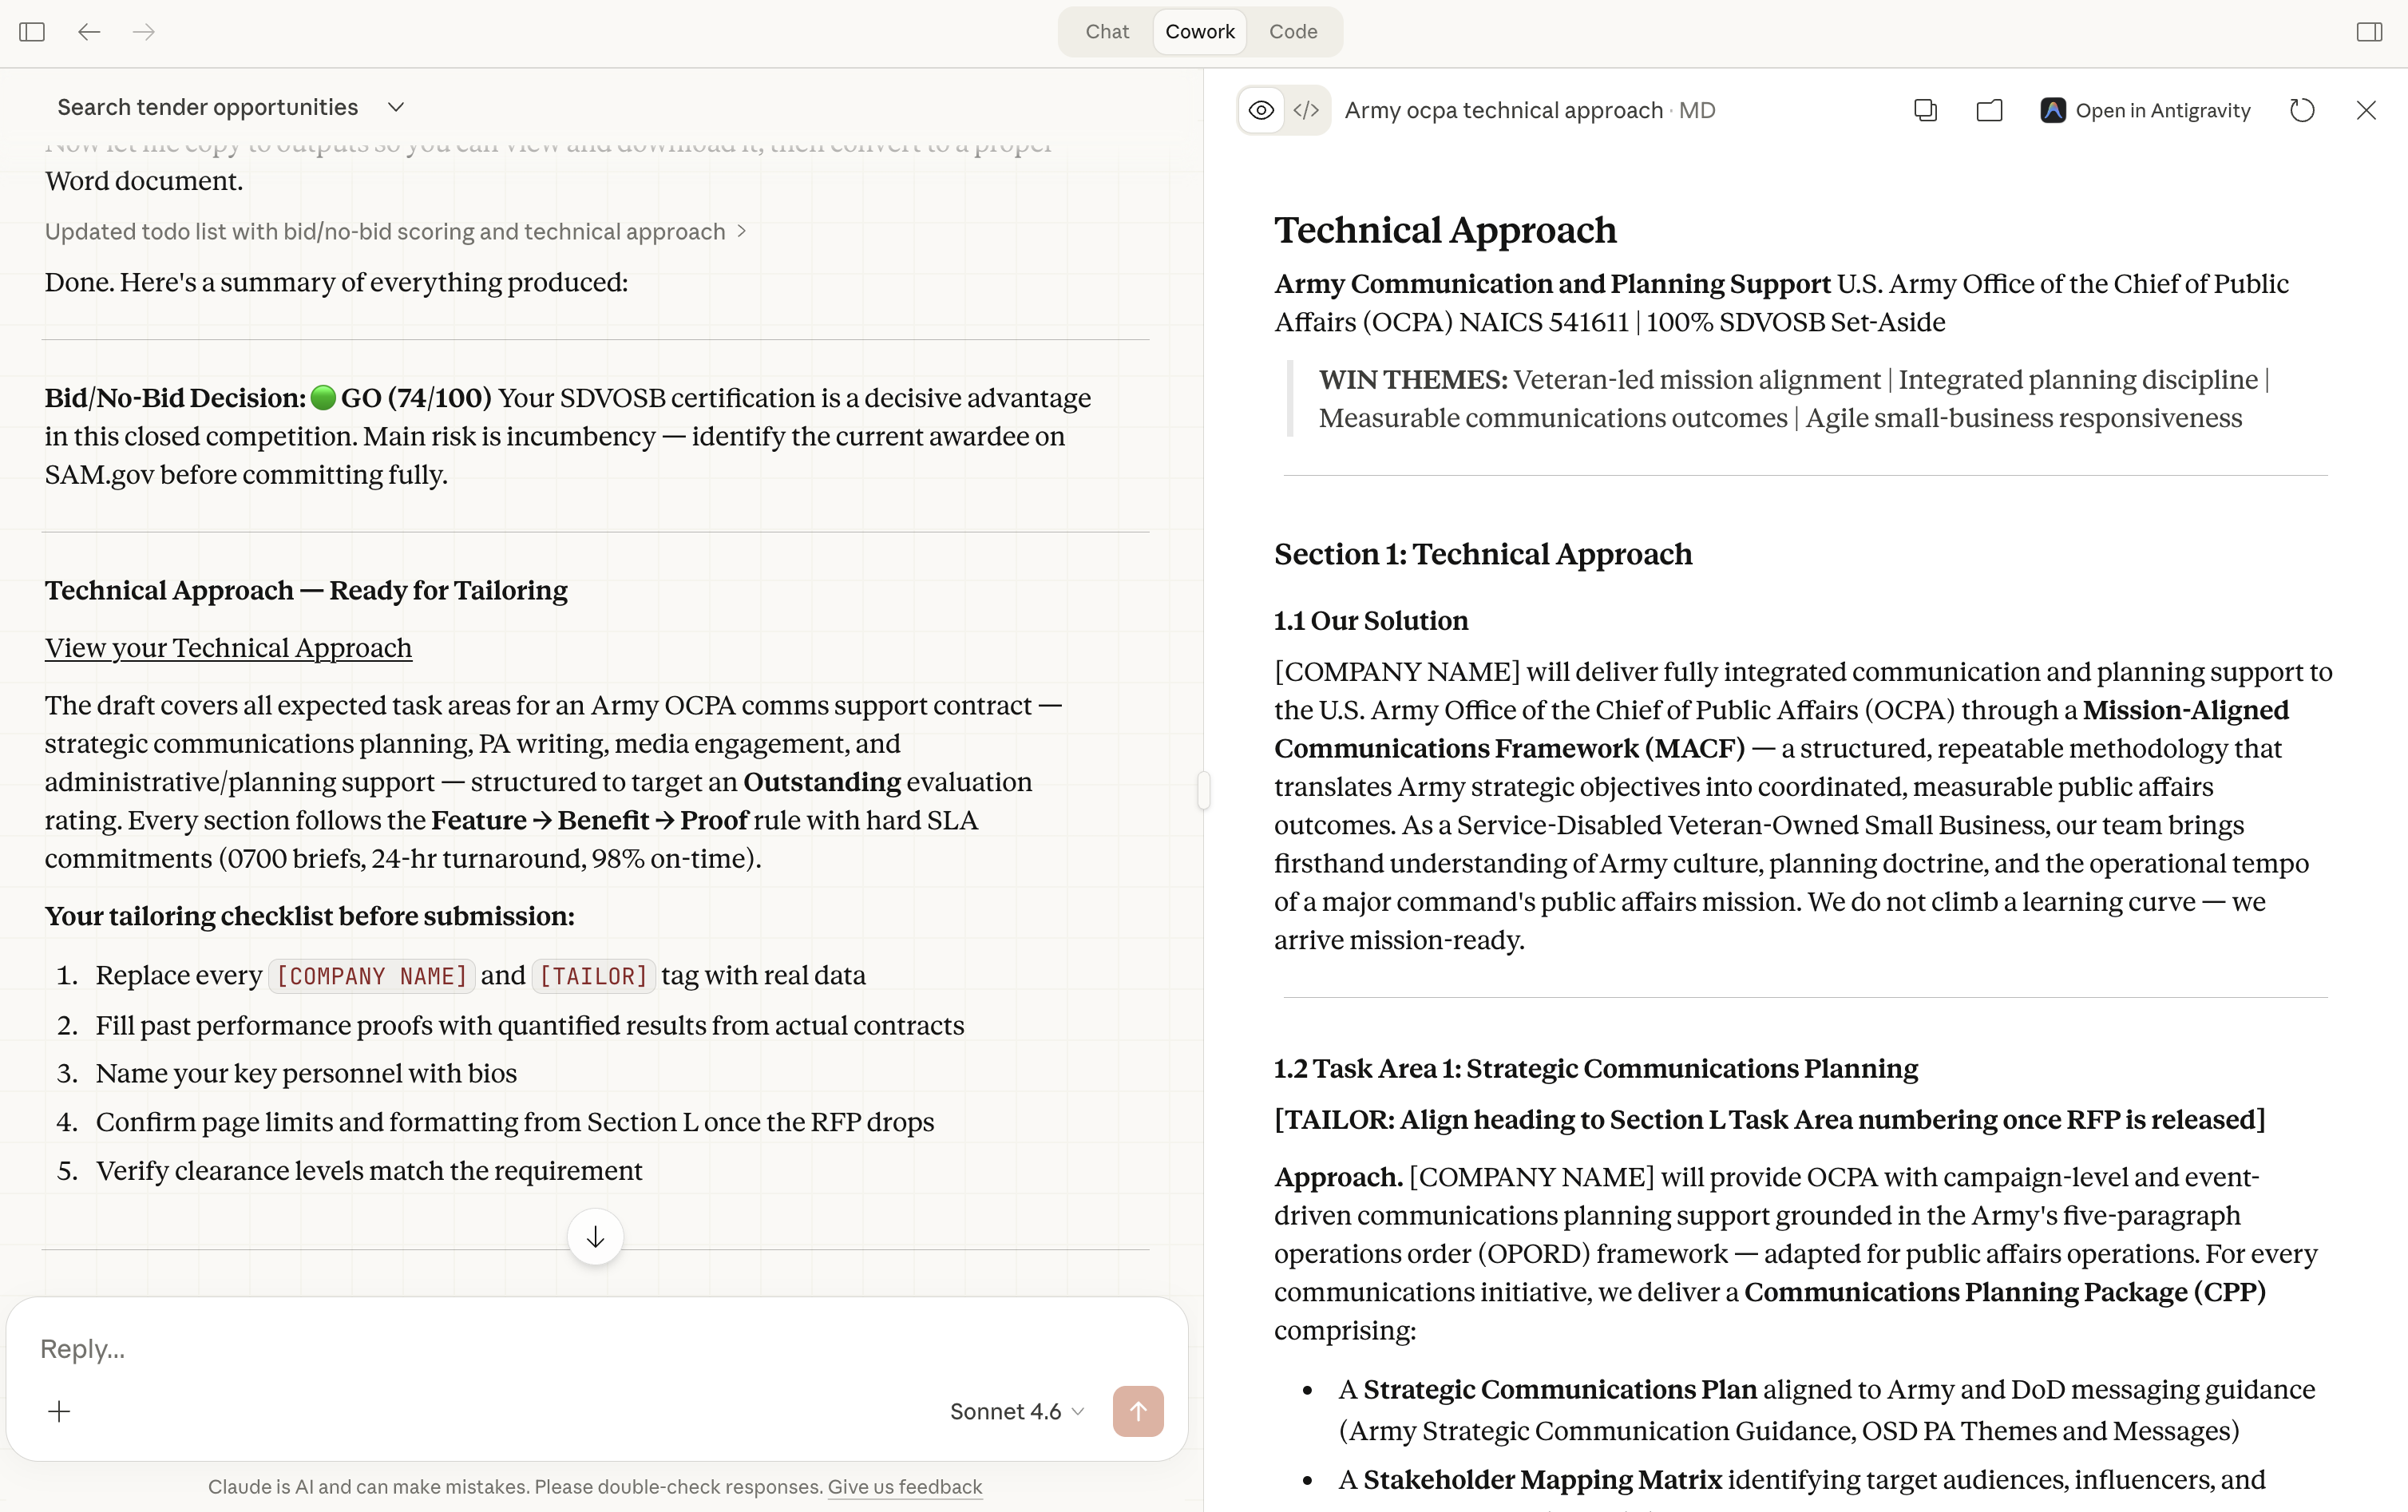
Task: Toggle the left sidebar panel icon
Action: point(32,32)
